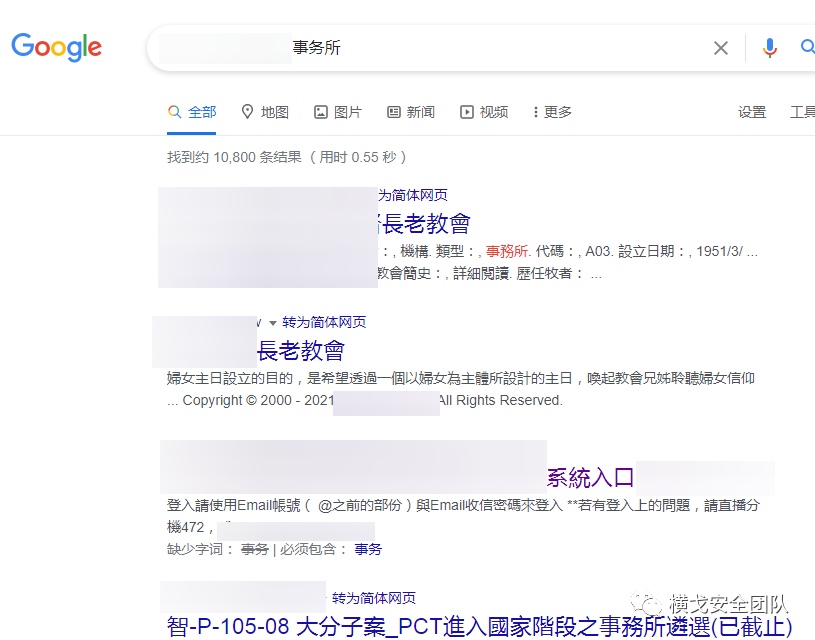Click the search magnifier button
The height and width of the screenshot is (640, 815).
(807, 47)
